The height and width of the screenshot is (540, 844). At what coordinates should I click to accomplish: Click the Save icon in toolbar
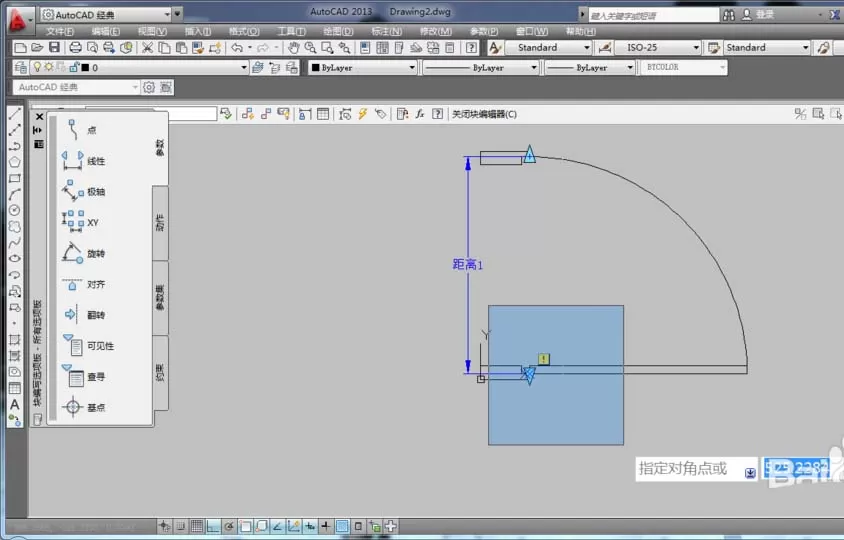[x=54, y=47]
